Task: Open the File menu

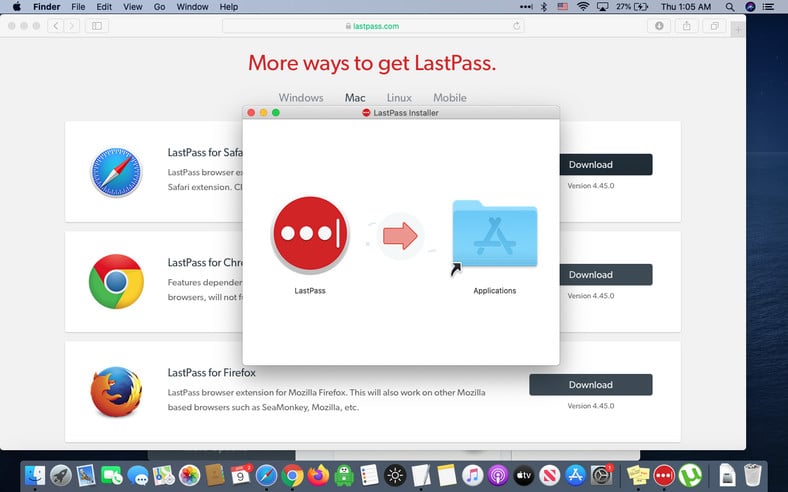Action: click(x=78, y=7)
